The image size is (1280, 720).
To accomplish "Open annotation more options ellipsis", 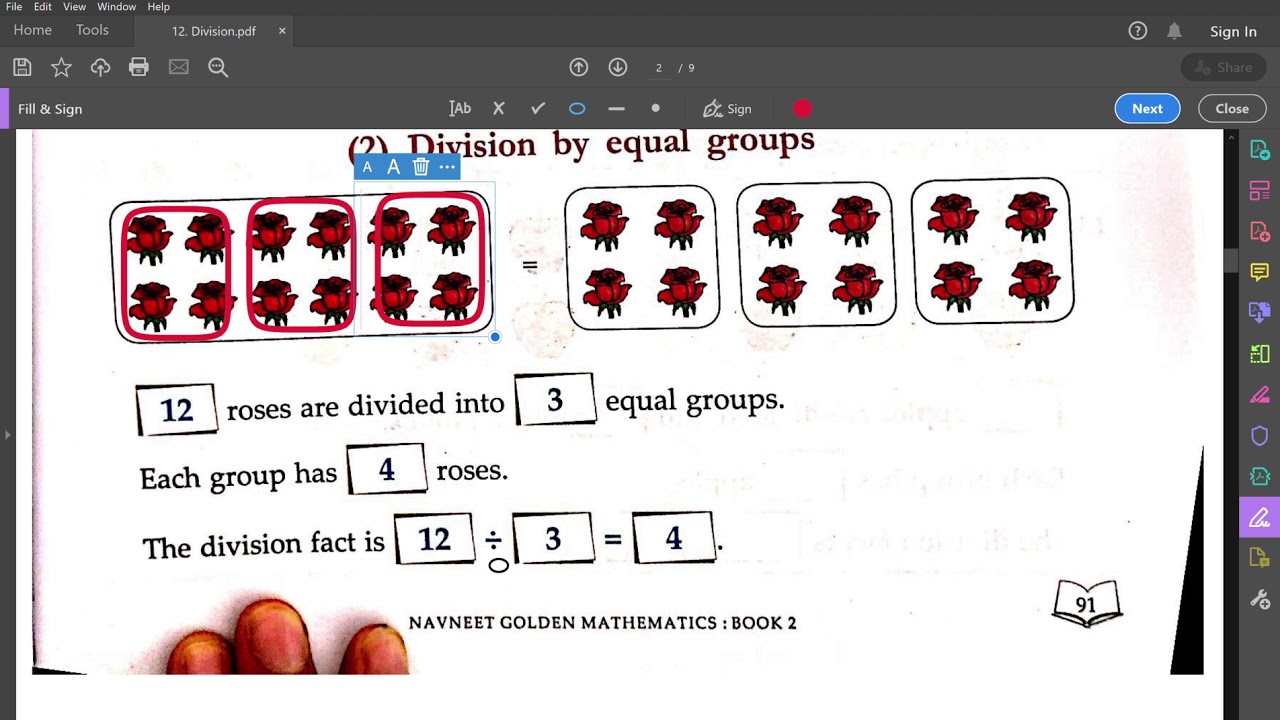I will coord(447,167).
